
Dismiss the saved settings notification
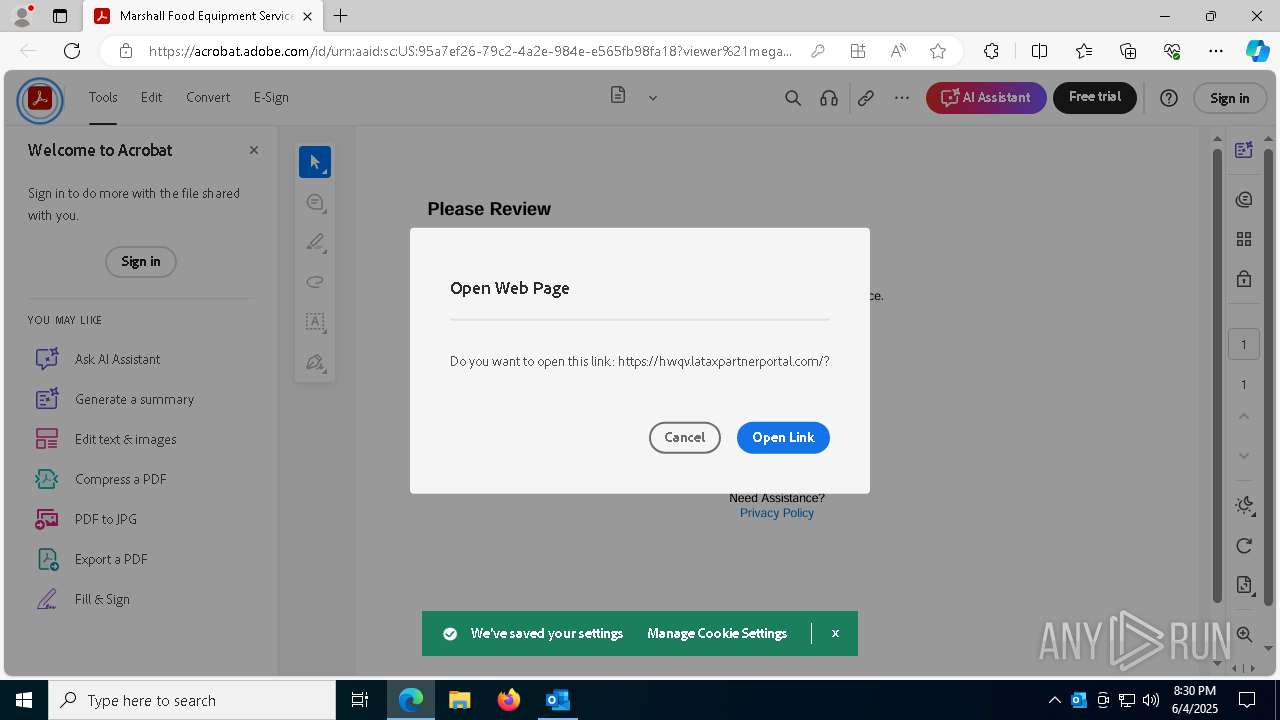(x=835, y=633)
